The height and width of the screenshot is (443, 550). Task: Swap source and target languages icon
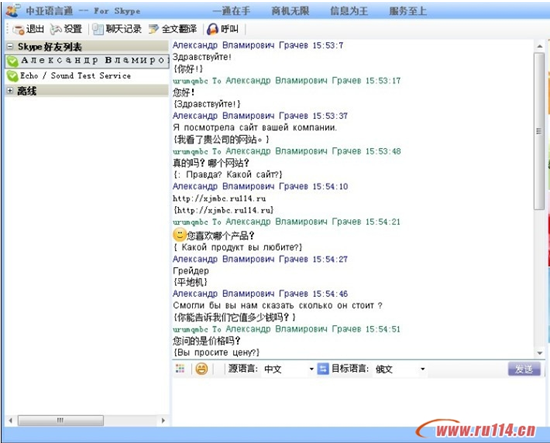[323, 369]
